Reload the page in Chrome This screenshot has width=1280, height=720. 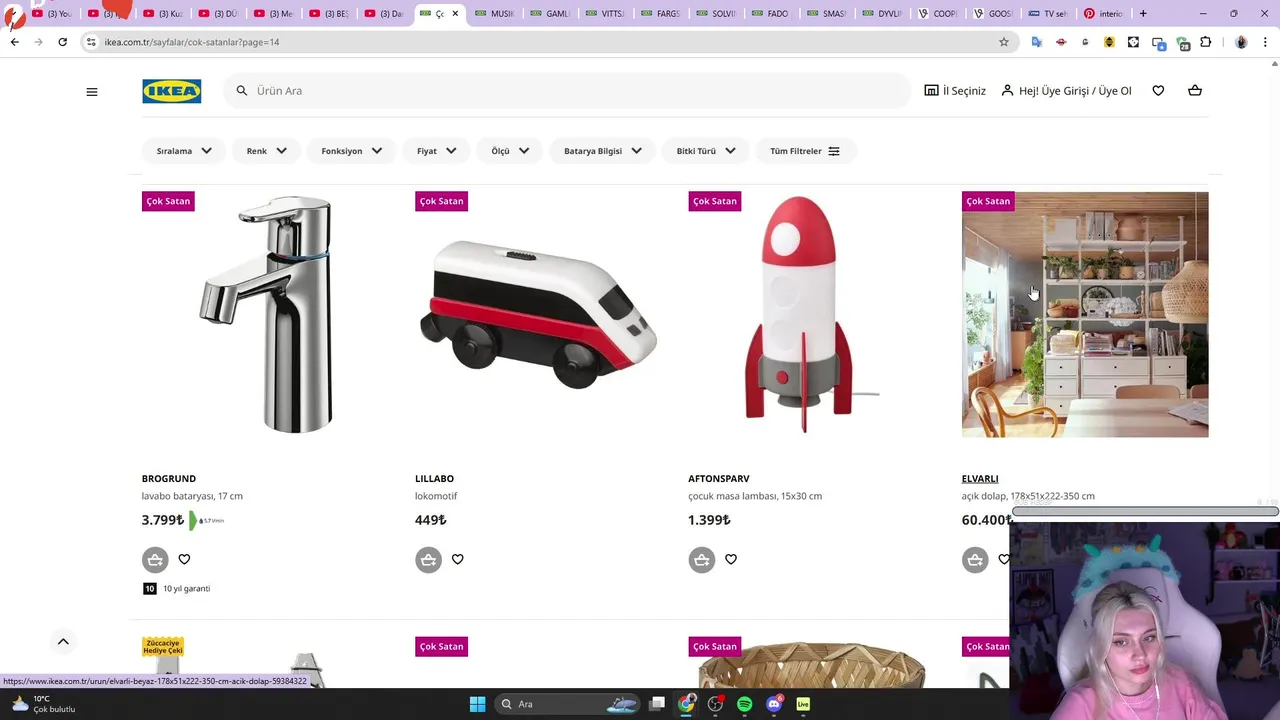click(62, 42)
